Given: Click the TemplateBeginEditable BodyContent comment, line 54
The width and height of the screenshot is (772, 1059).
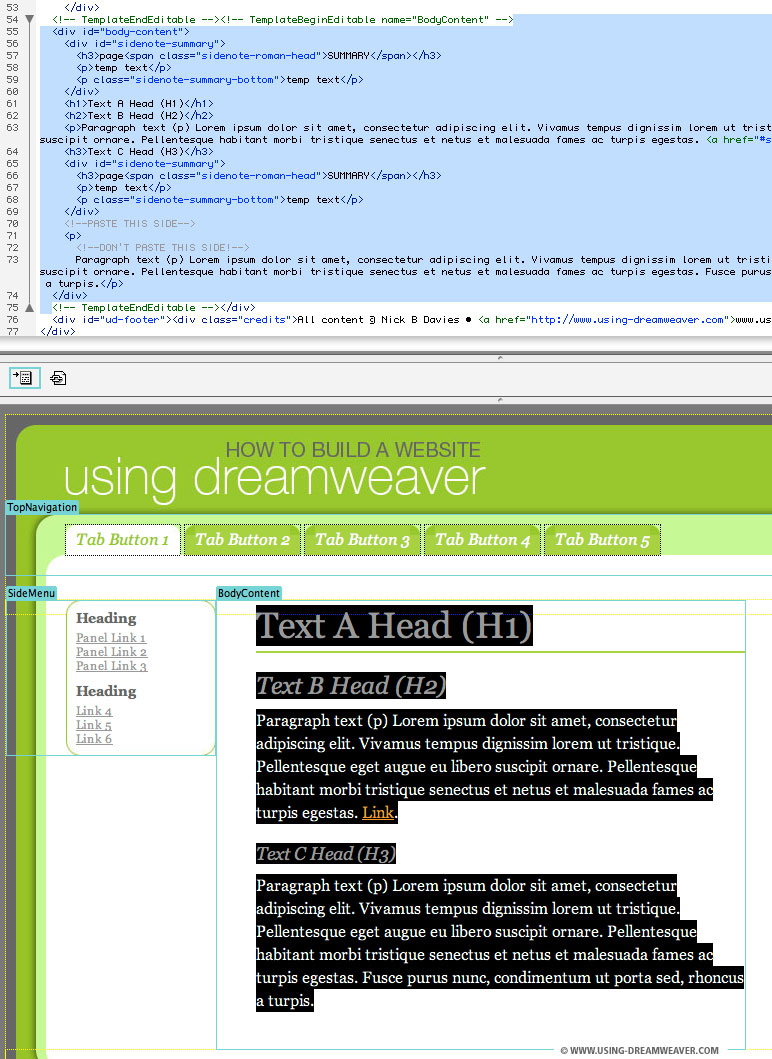Looking at the screenshot, I should tap(367, 20).
